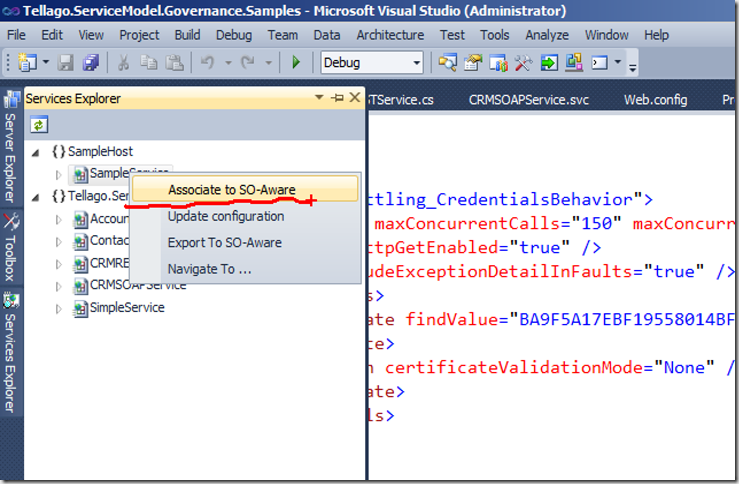Click the Save toolbar icon
Viewport: 739px width, 484px height.
coord(66,62)
